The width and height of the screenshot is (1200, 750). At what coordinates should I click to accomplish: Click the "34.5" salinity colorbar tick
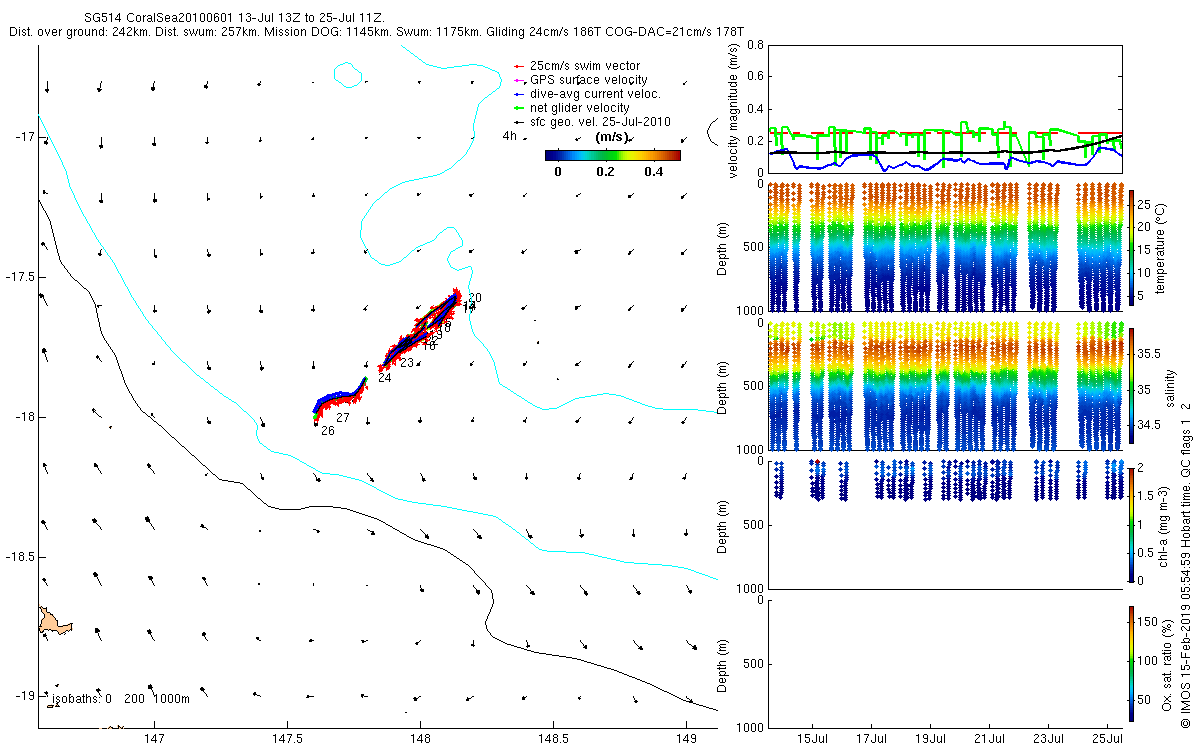click(x=1148, y=425)
